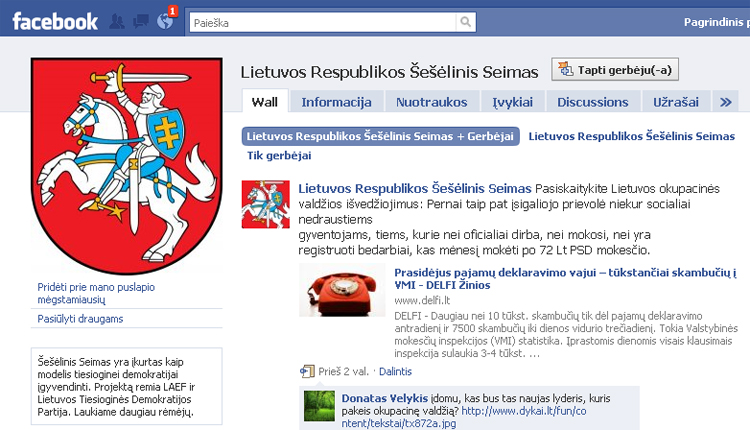The width and height of the screenshot is (750, 430).
Task: Select the Wall tab
Action: [265, 102]
